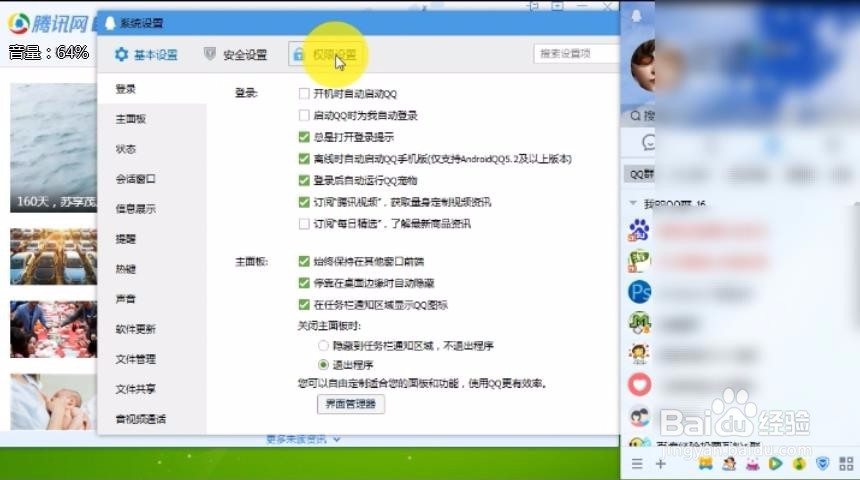Uncheck 始终保持在其他窗口前端
The width and height of the screenshot is (860, 480).
(x=304, y=261)
